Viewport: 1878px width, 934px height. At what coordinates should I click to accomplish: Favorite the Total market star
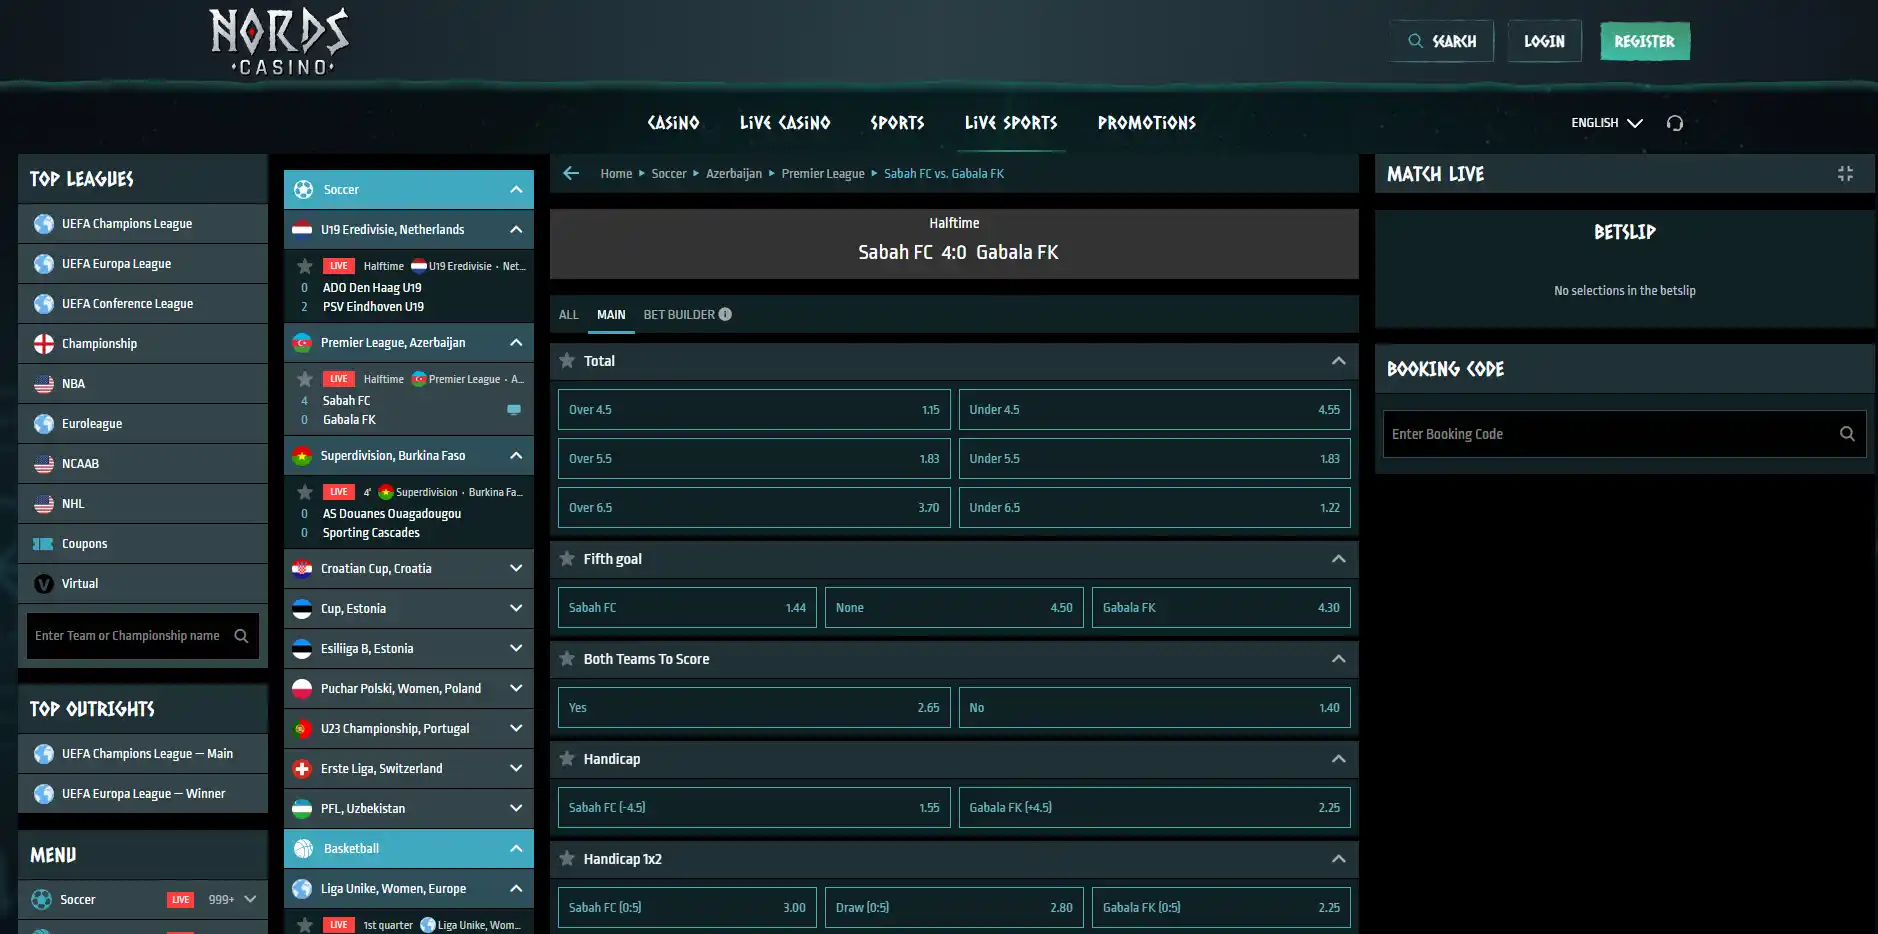(x=567, y=361)
